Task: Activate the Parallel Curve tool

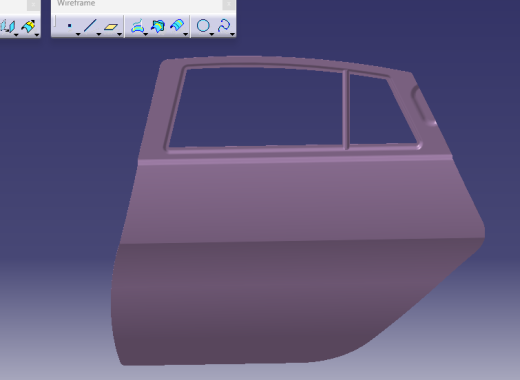Action: 177,26
